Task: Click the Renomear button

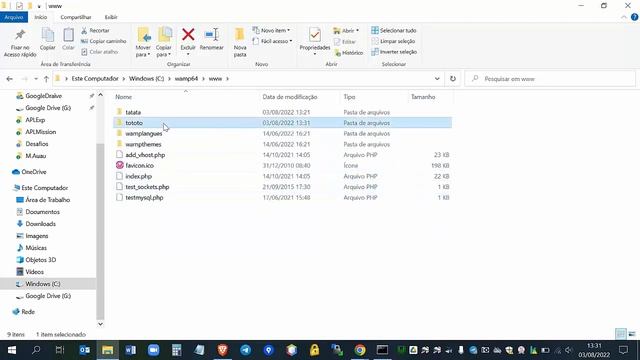Action: tap(211, 40)
